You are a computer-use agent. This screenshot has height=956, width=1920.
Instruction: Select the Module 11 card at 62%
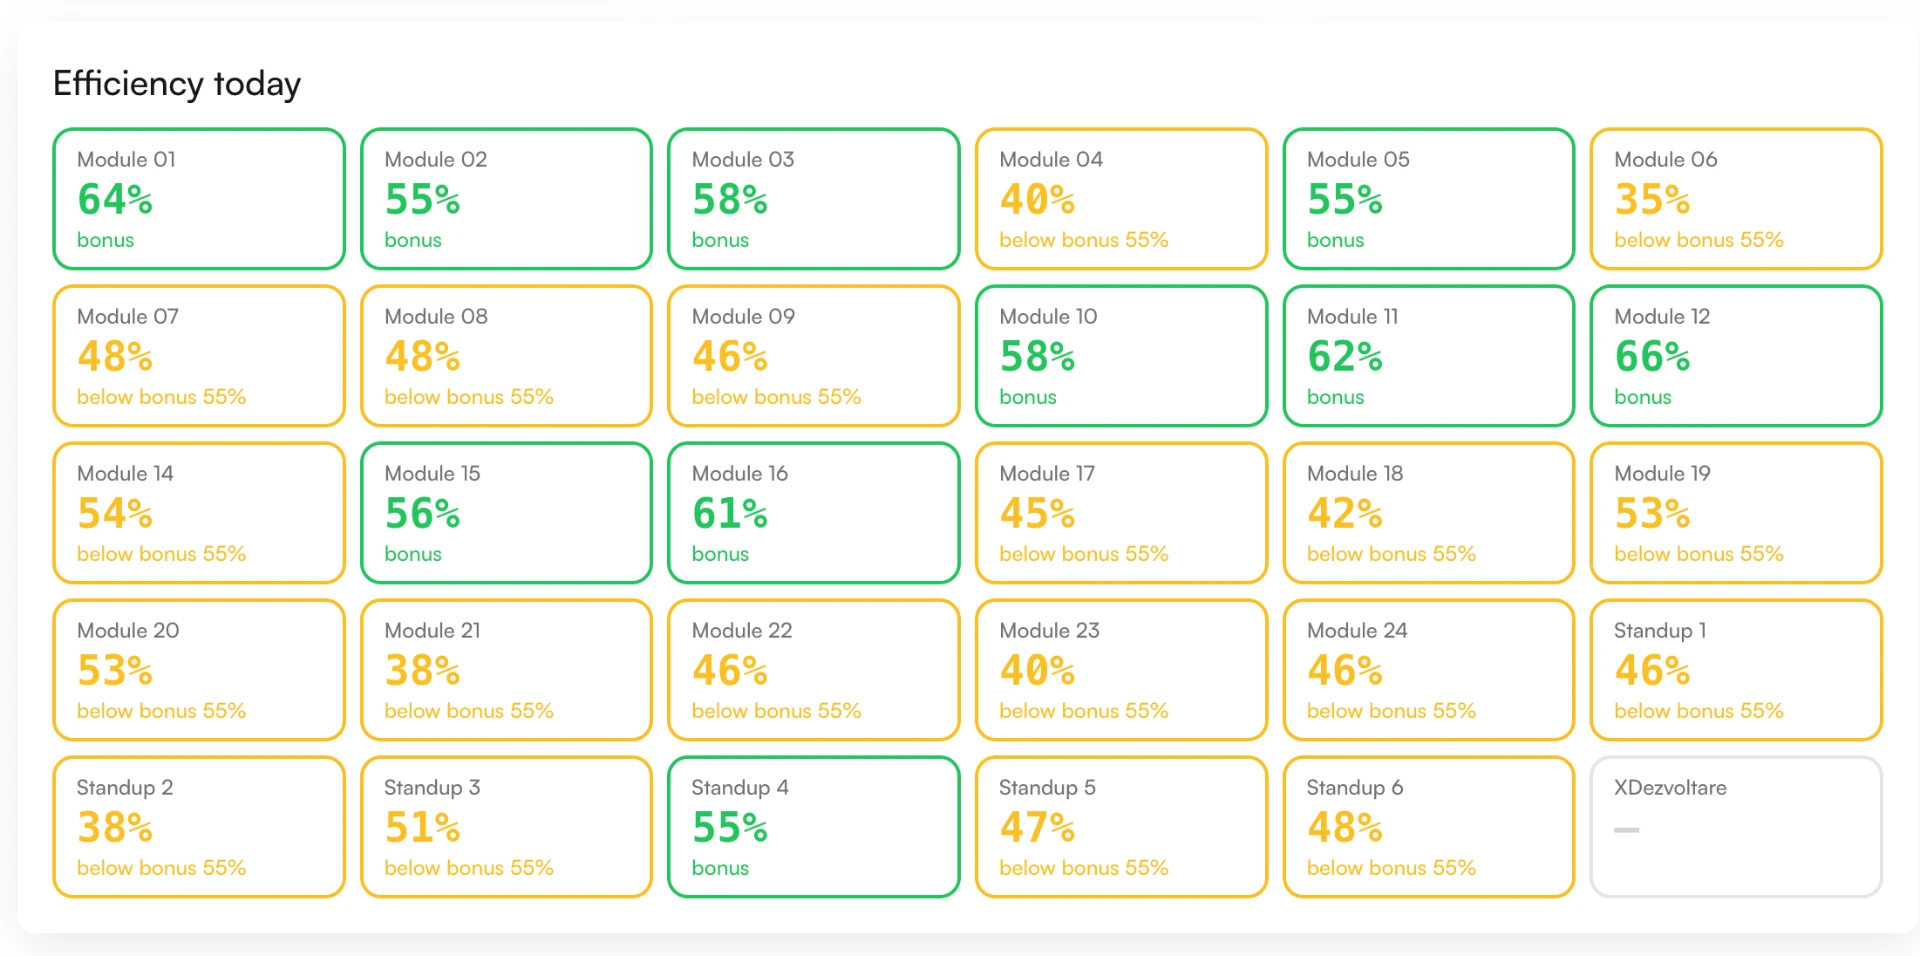[x=1429, y=356]
